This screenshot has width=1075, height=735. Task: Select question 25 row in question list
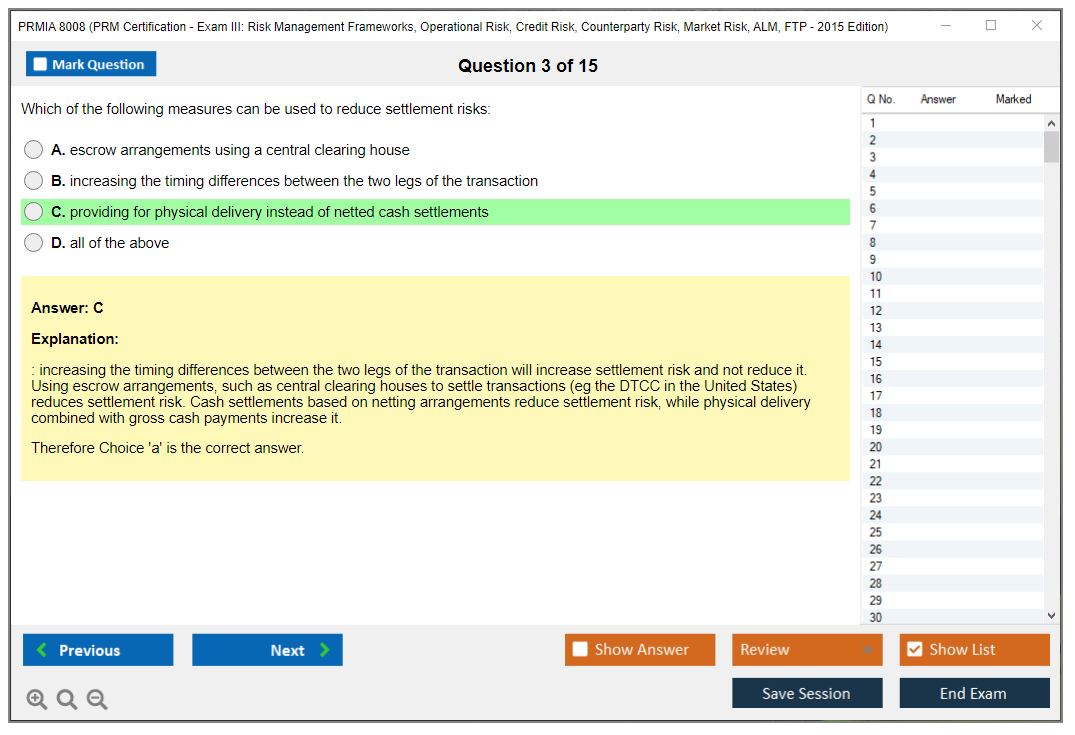tap(876, 532)
